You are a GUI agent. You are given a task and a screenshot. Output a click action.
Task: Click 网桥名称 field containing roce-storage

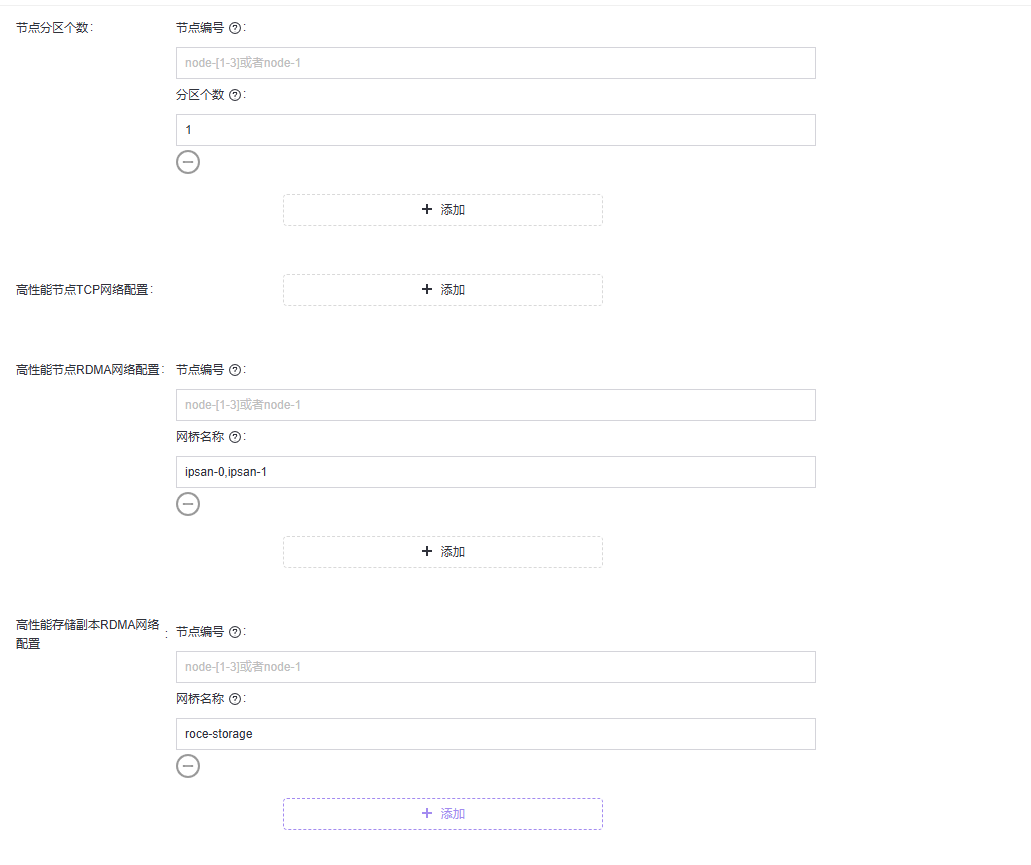[495, 734]
